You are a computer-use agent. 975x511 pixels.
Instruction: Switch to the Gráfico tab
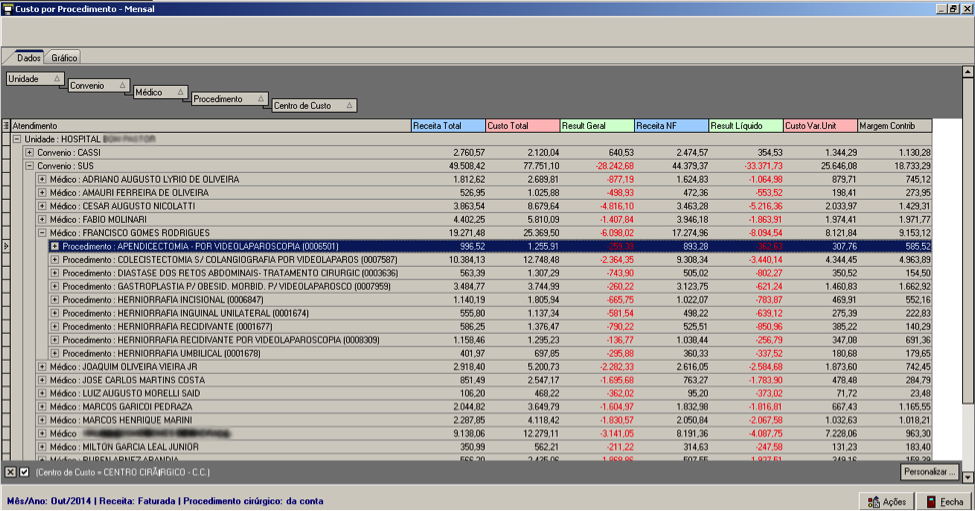[x=64, y=58]
